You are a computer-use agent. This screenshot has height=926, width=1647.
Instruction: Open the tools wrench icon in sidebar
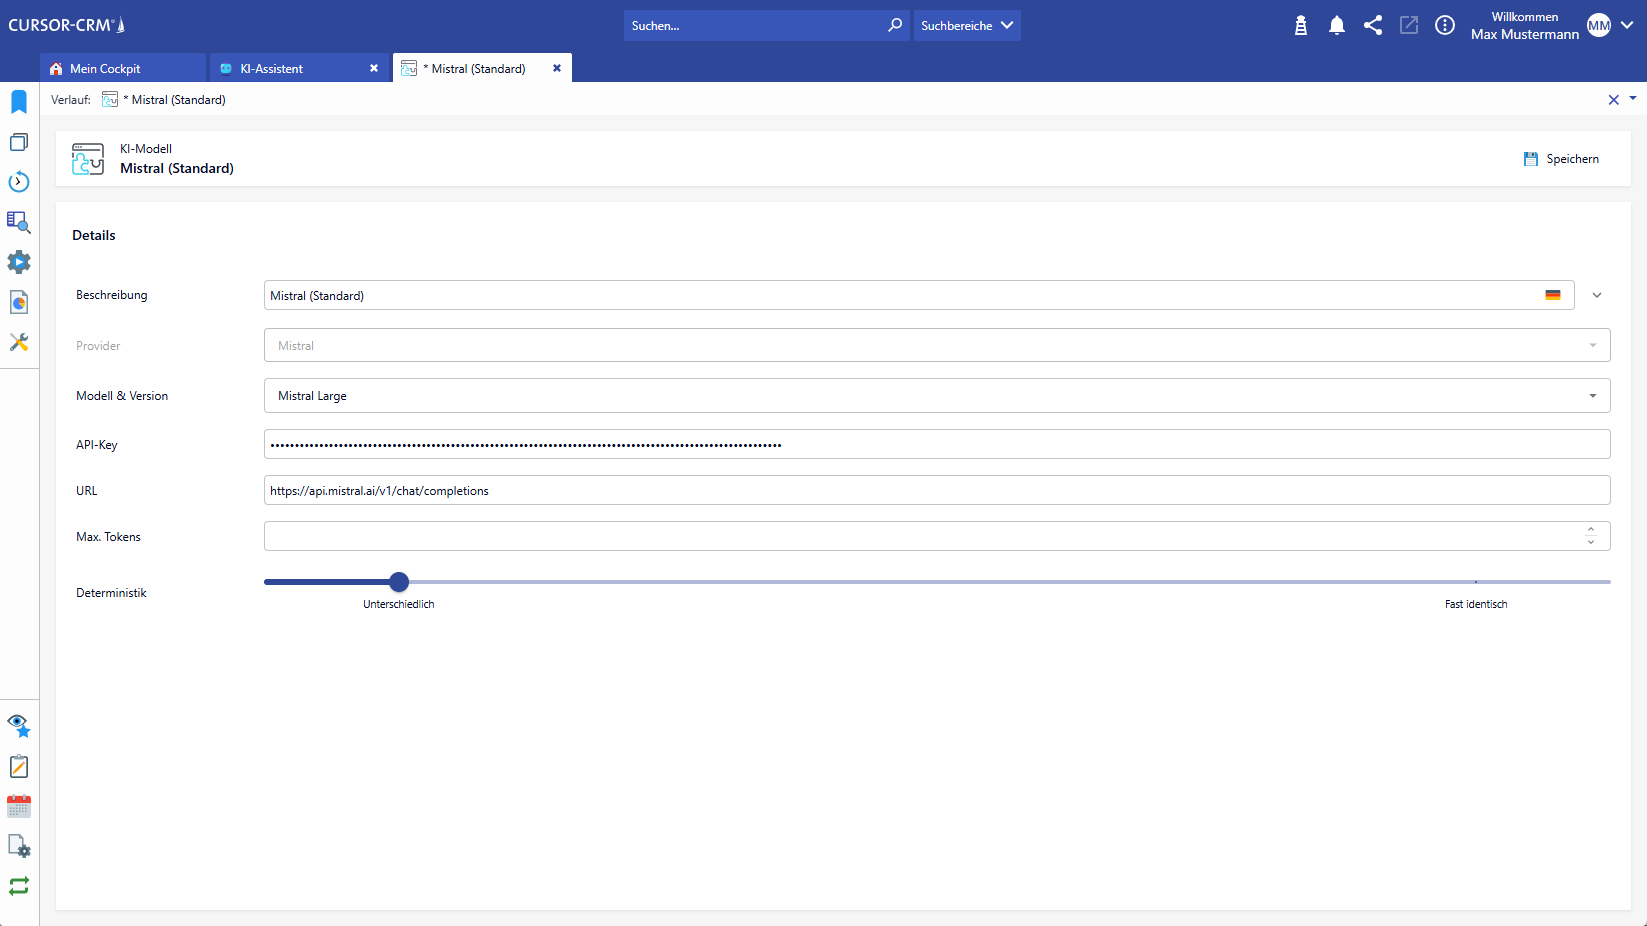(19, 342)
